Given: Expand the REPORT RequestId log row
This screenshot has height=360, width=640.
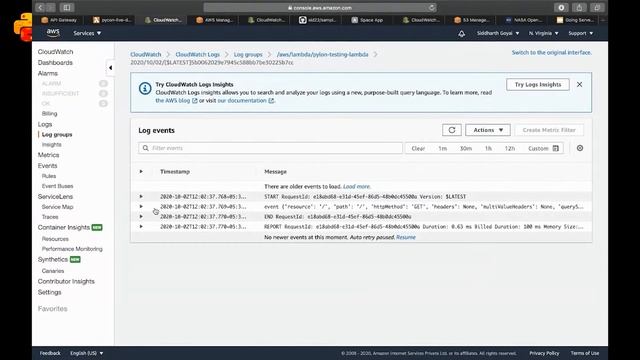Looking at the screenshot, I should coord(141,227).
